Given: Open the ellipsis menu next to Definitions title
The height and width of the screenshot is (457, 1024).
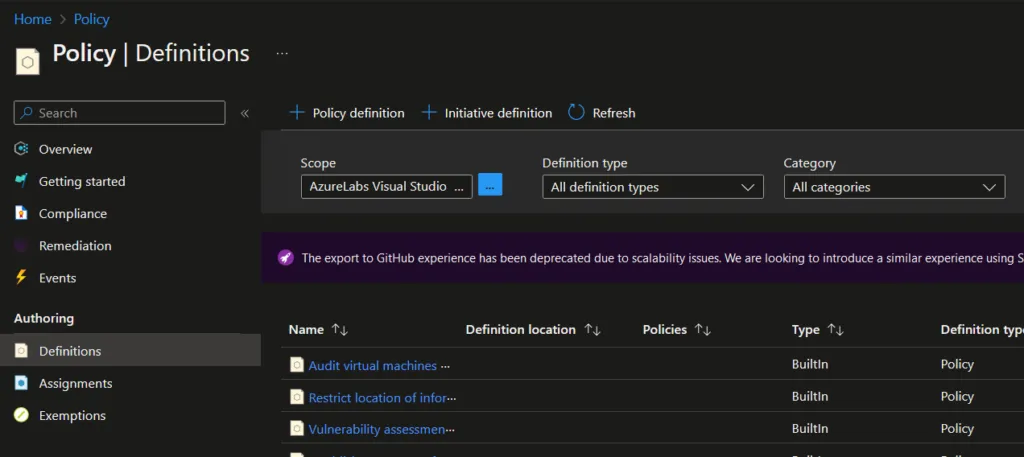Looking at the screenshot, I should click(282, 54).
